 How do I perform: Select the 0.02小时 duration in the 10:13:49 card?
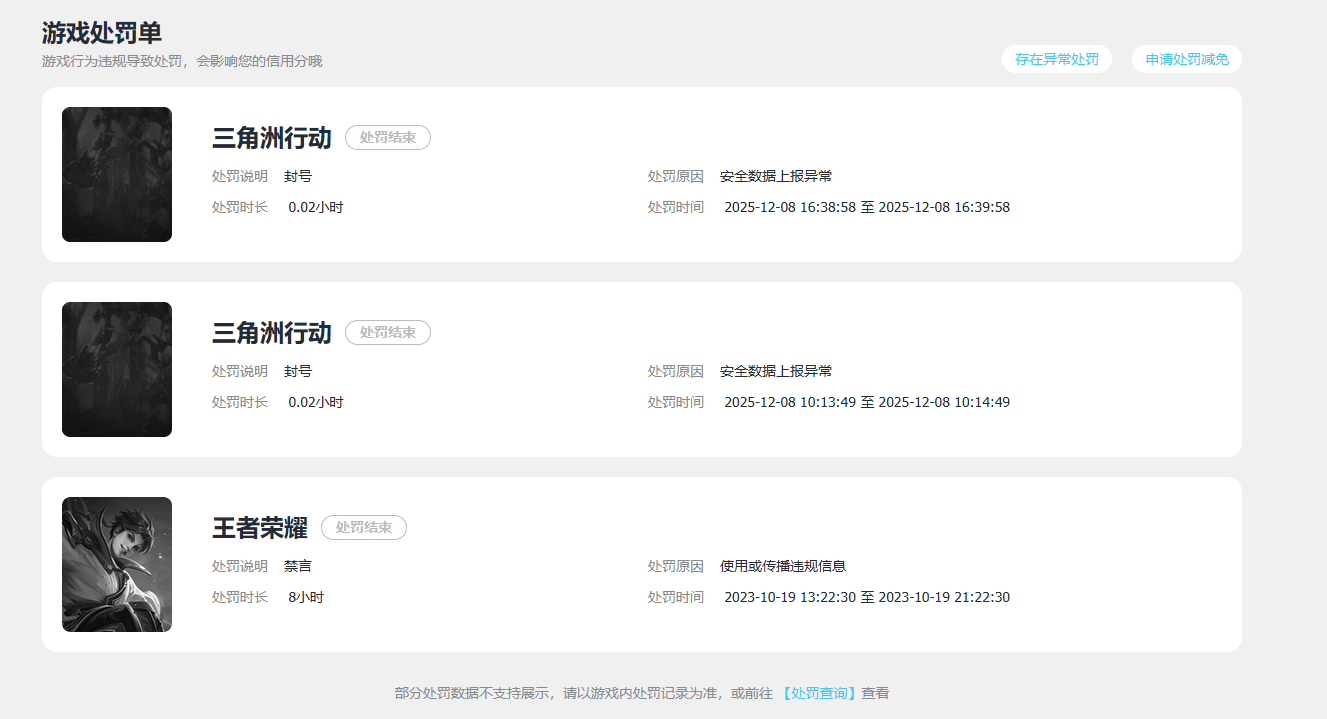pos(316,402)
